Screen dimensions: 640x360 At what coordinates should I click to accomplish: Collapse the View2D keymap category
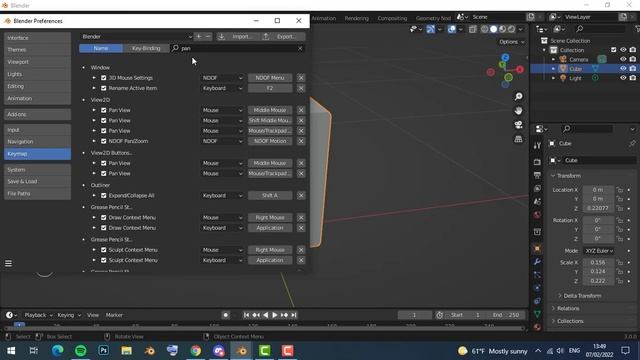(84, 100)
